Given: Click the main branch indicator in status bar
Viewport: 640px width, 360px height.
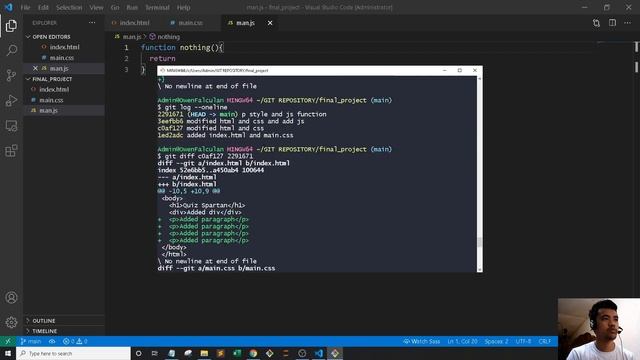Looking at the screenshot, I should (x=31, y=341).
